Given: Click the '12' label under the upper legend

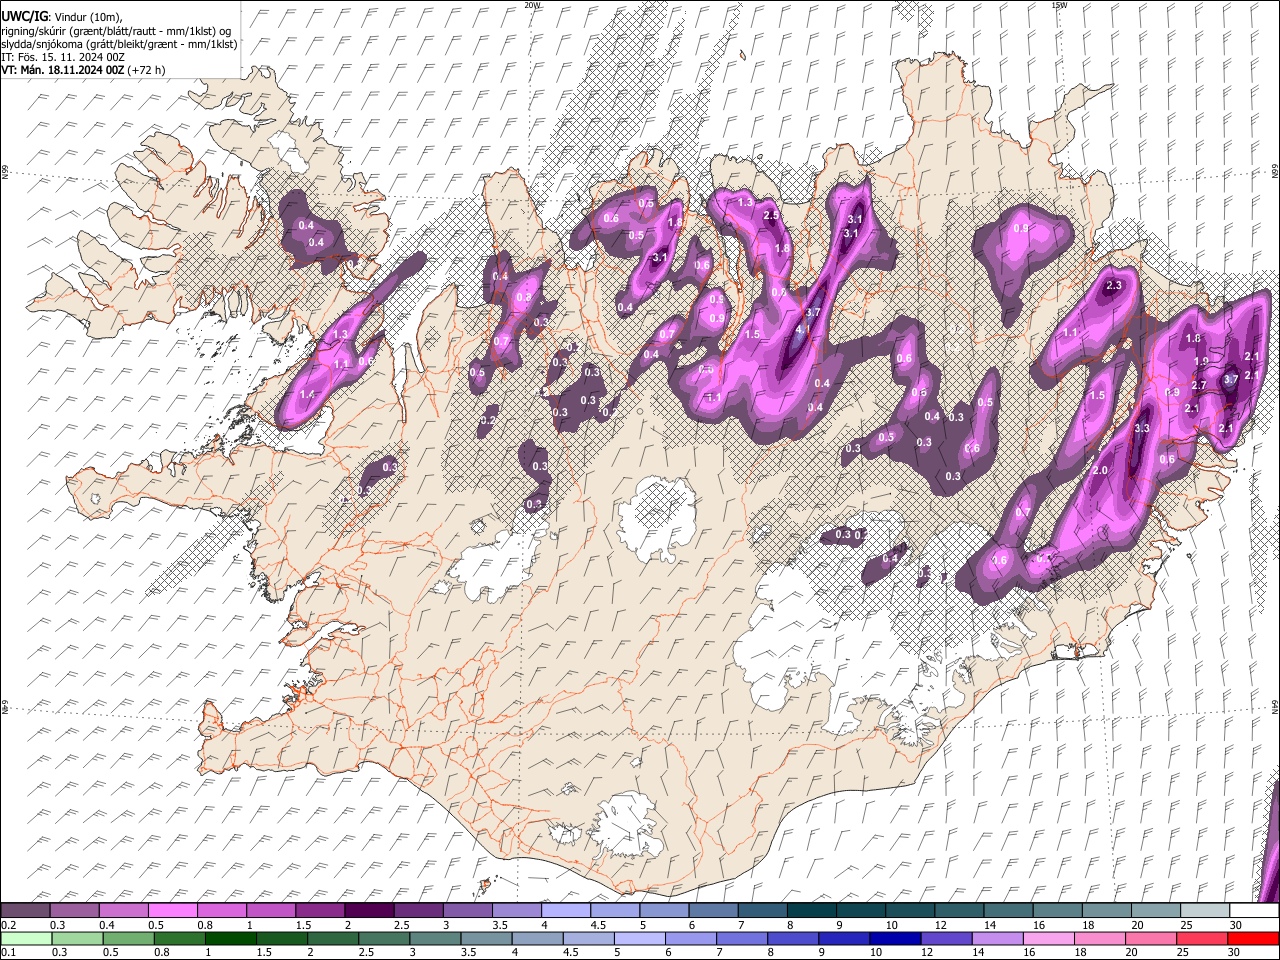Looking at the screenshot, I should [941, 925].
